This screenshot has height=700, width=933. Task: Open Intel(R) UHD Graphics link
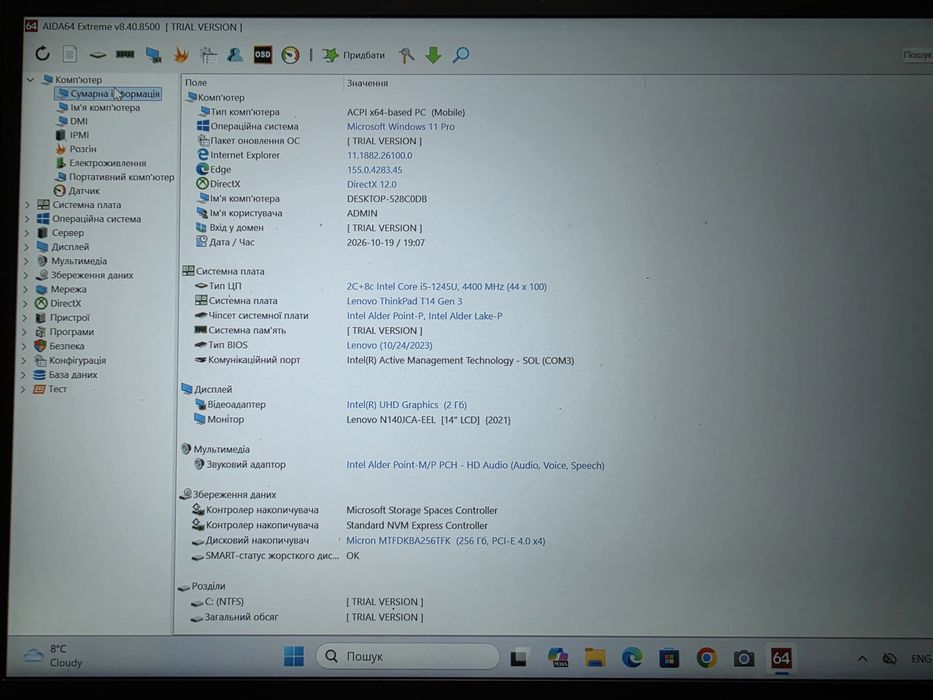pos(406,405)
